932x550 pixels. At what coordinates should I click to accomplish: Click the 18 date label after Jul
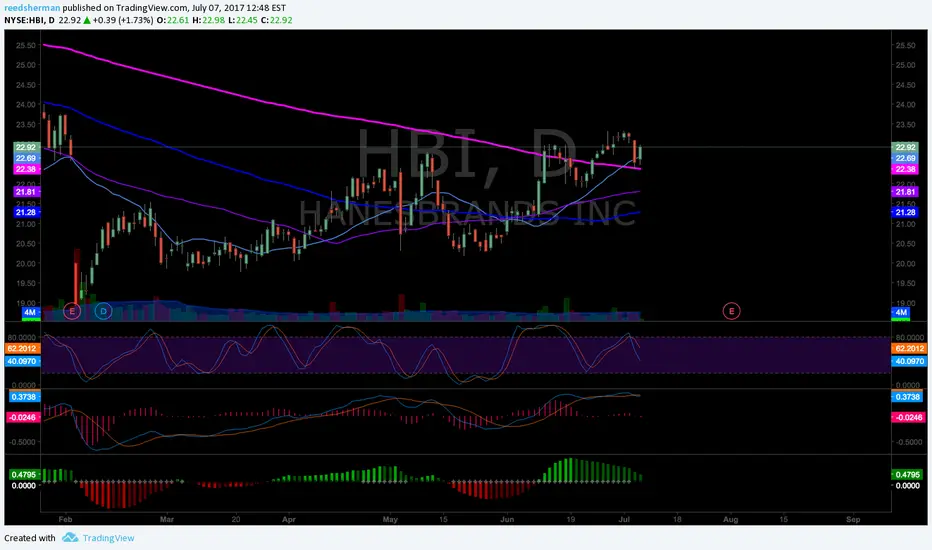(677, 519)
